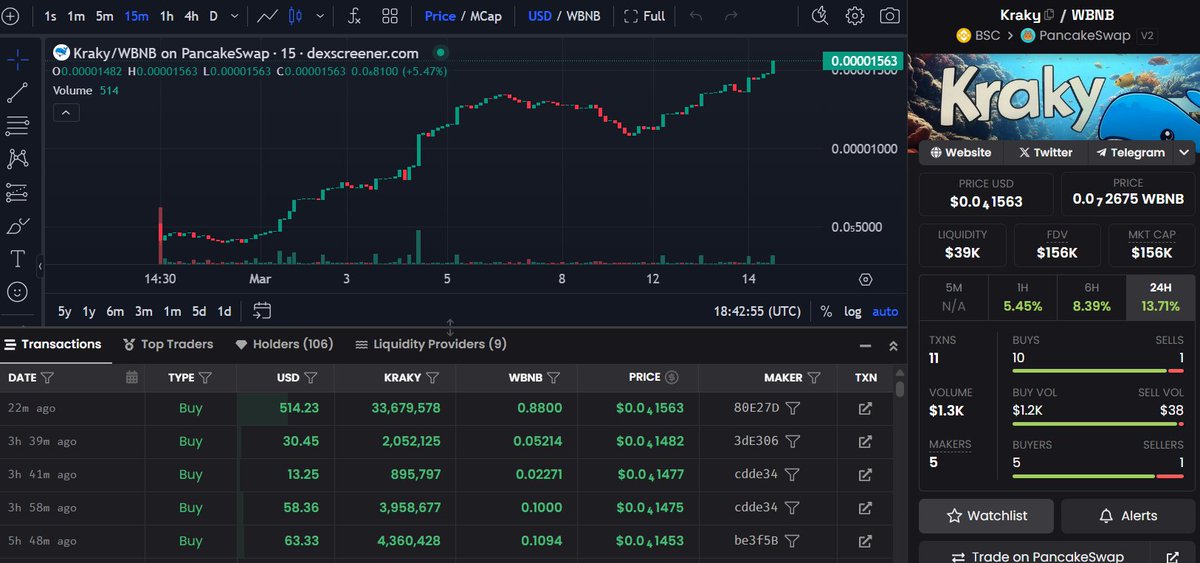Open the Kraky Website link
The height and width of the screenshot is (563, 1200).
point(961,153)
